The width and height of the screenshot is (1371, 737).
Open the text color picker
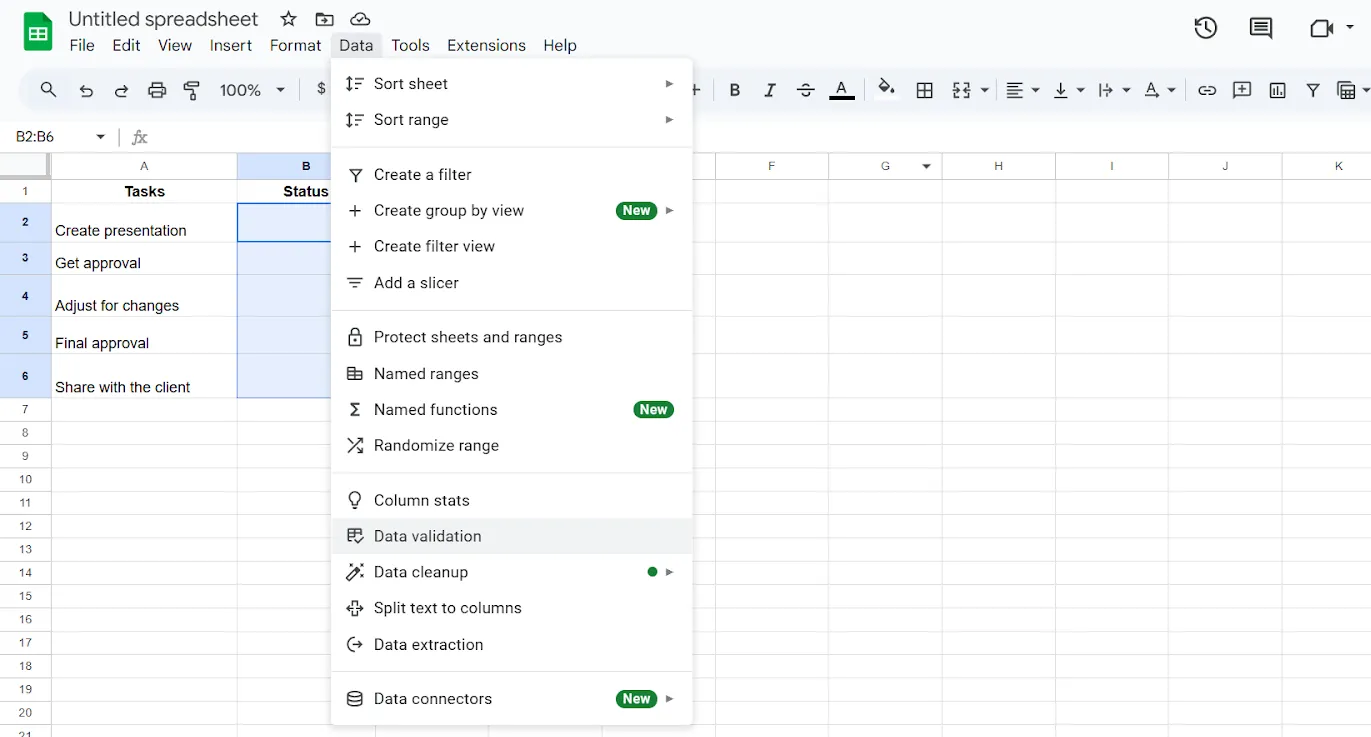pos(842,90)
